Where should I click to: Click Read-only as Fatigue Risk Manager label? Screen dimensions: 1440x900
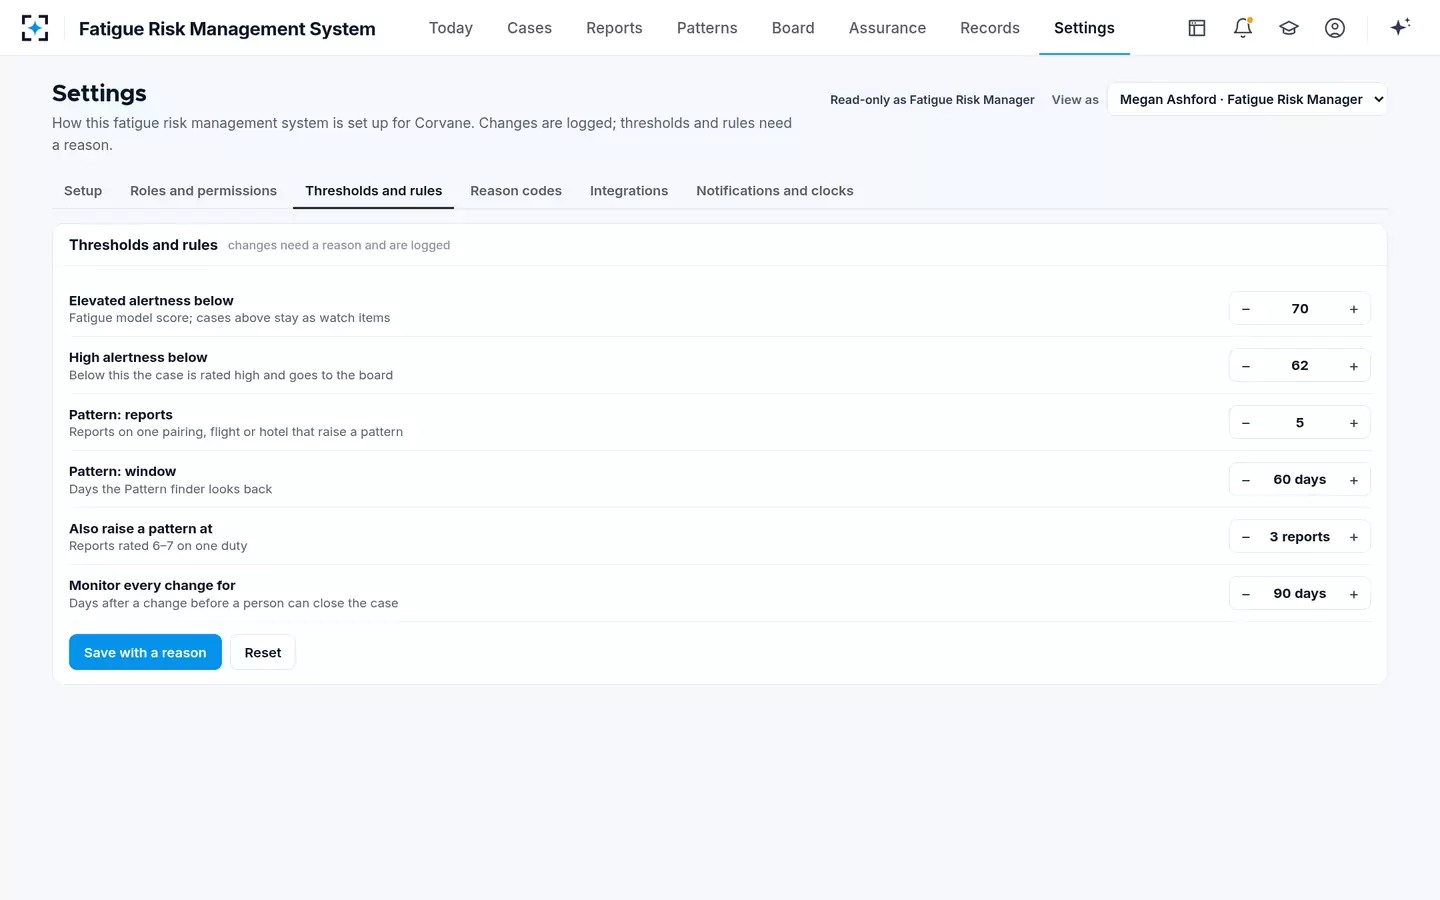(932, 100)
